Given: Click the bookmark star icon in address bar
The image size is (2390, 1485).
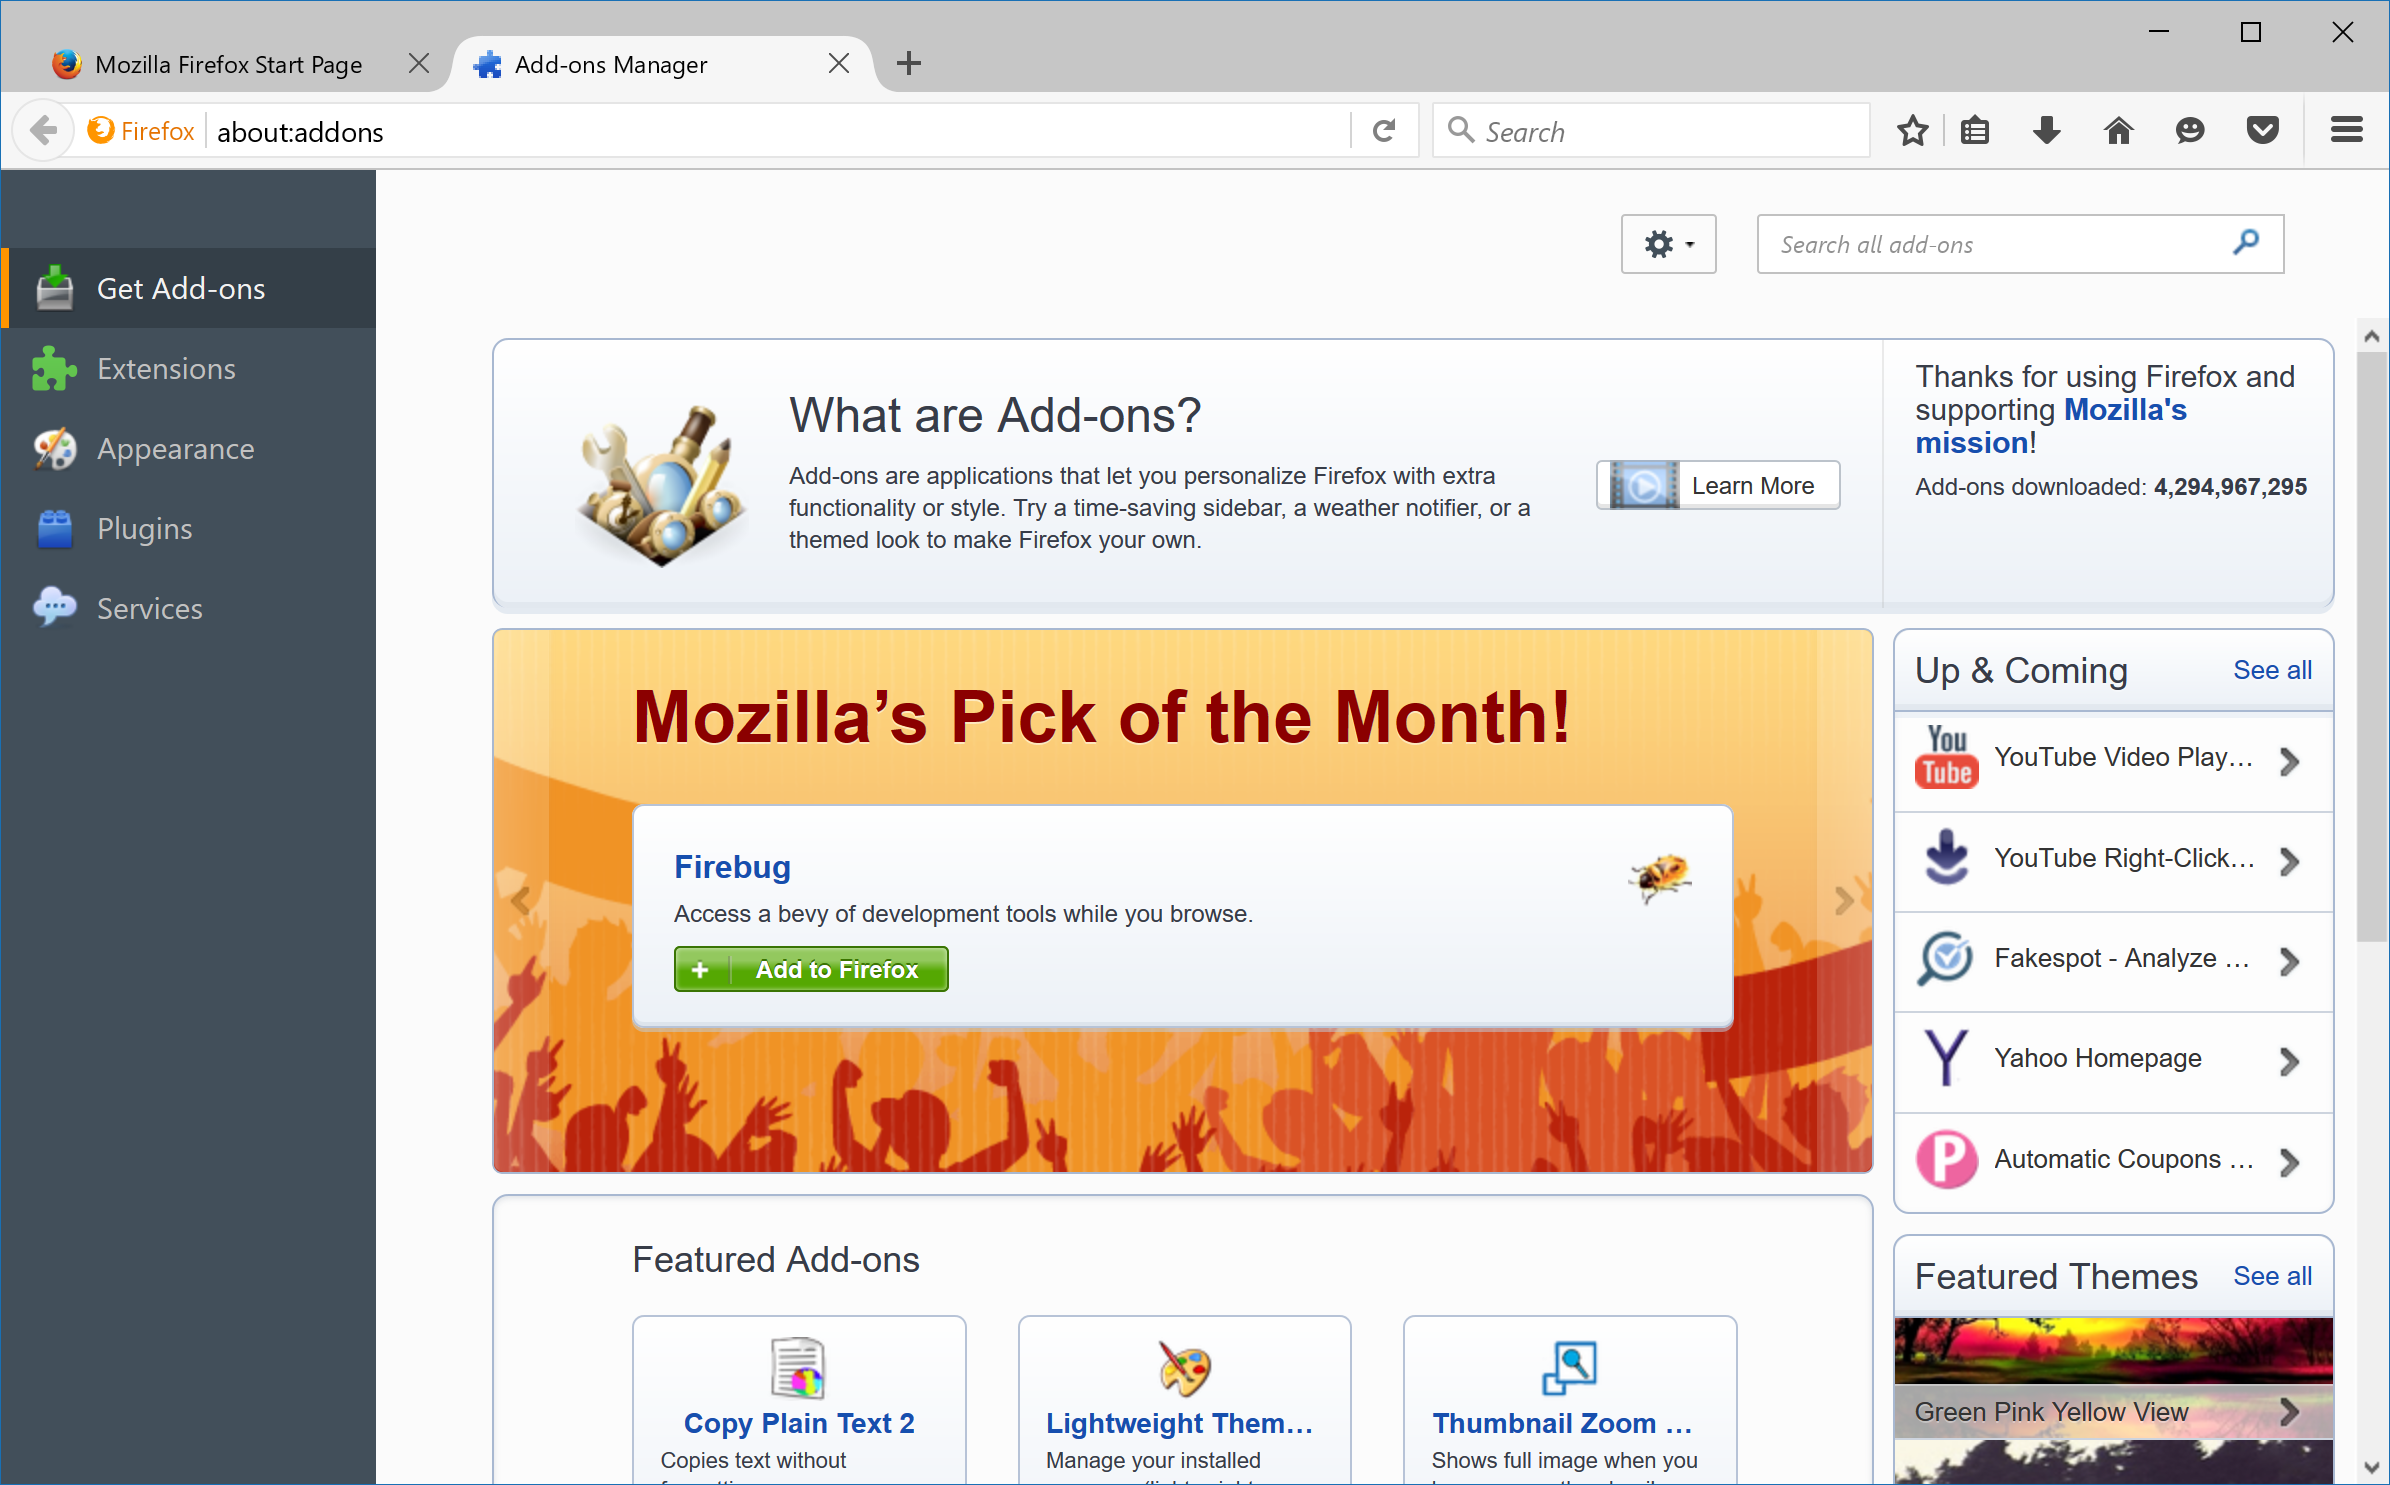Looking at the screenshot, I should (x=1913, y=132).
